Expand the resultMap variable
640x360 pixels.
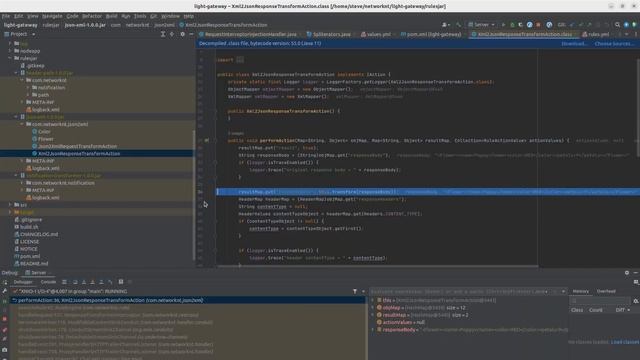click(373, 315)
